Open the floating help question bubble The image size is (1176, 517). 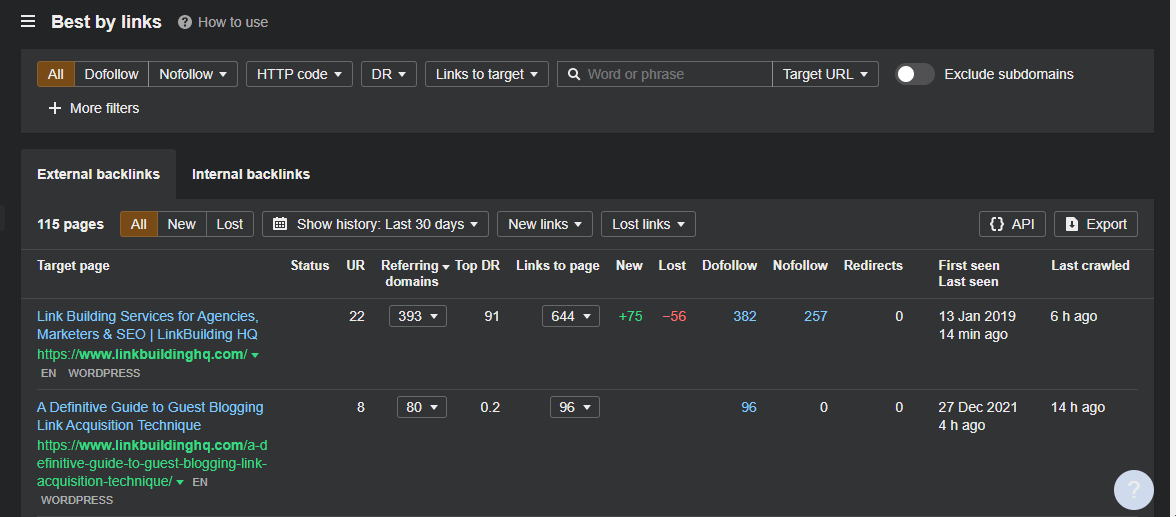(1133, 489)
